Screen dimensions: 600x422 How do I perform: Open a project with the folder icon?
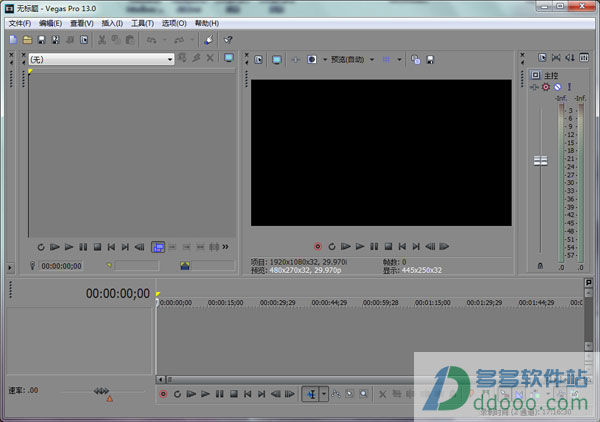(x=28, y=40)
